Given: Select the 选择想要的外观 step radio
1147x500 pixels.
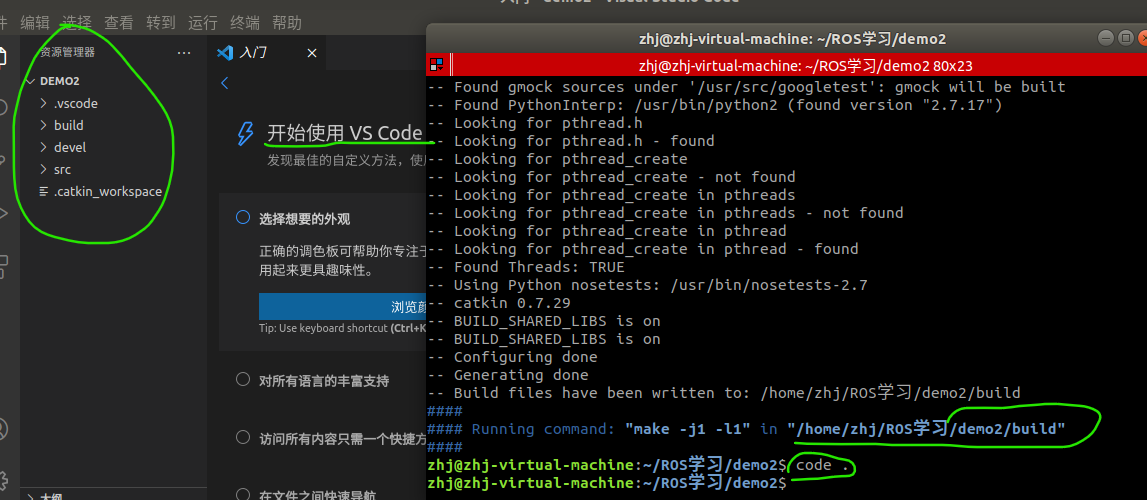Looking at the screenshot, I should (243, 218).
